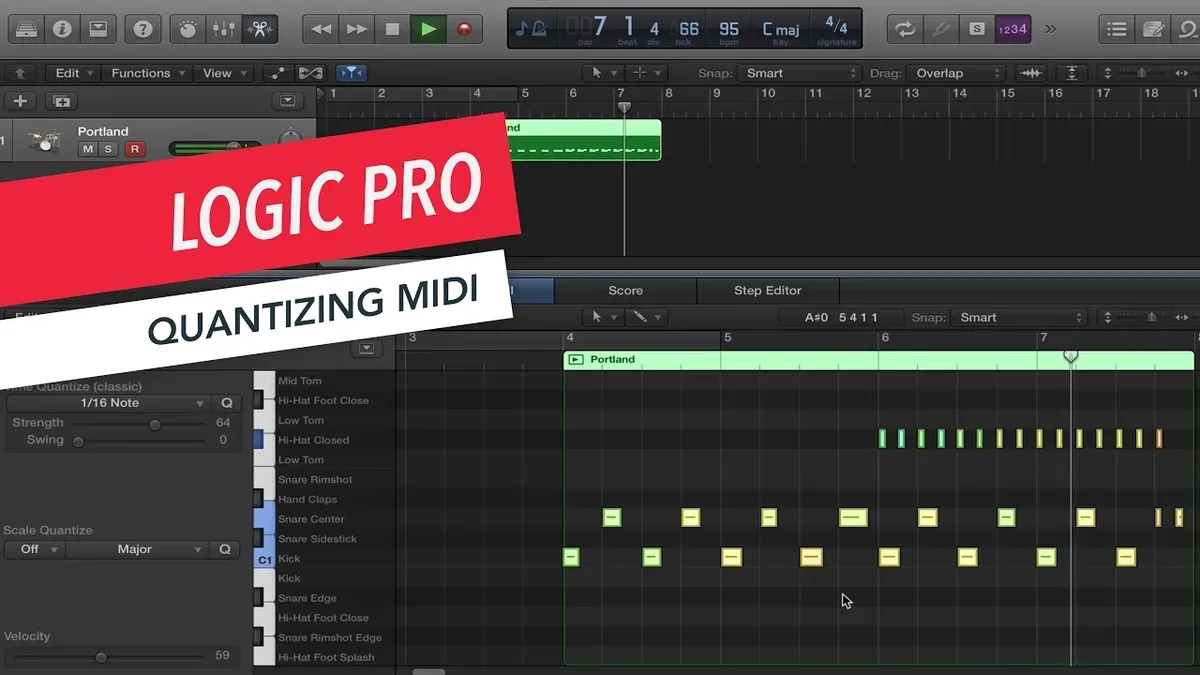
Task: Solo the Portland track
Action: pos(109,149)
